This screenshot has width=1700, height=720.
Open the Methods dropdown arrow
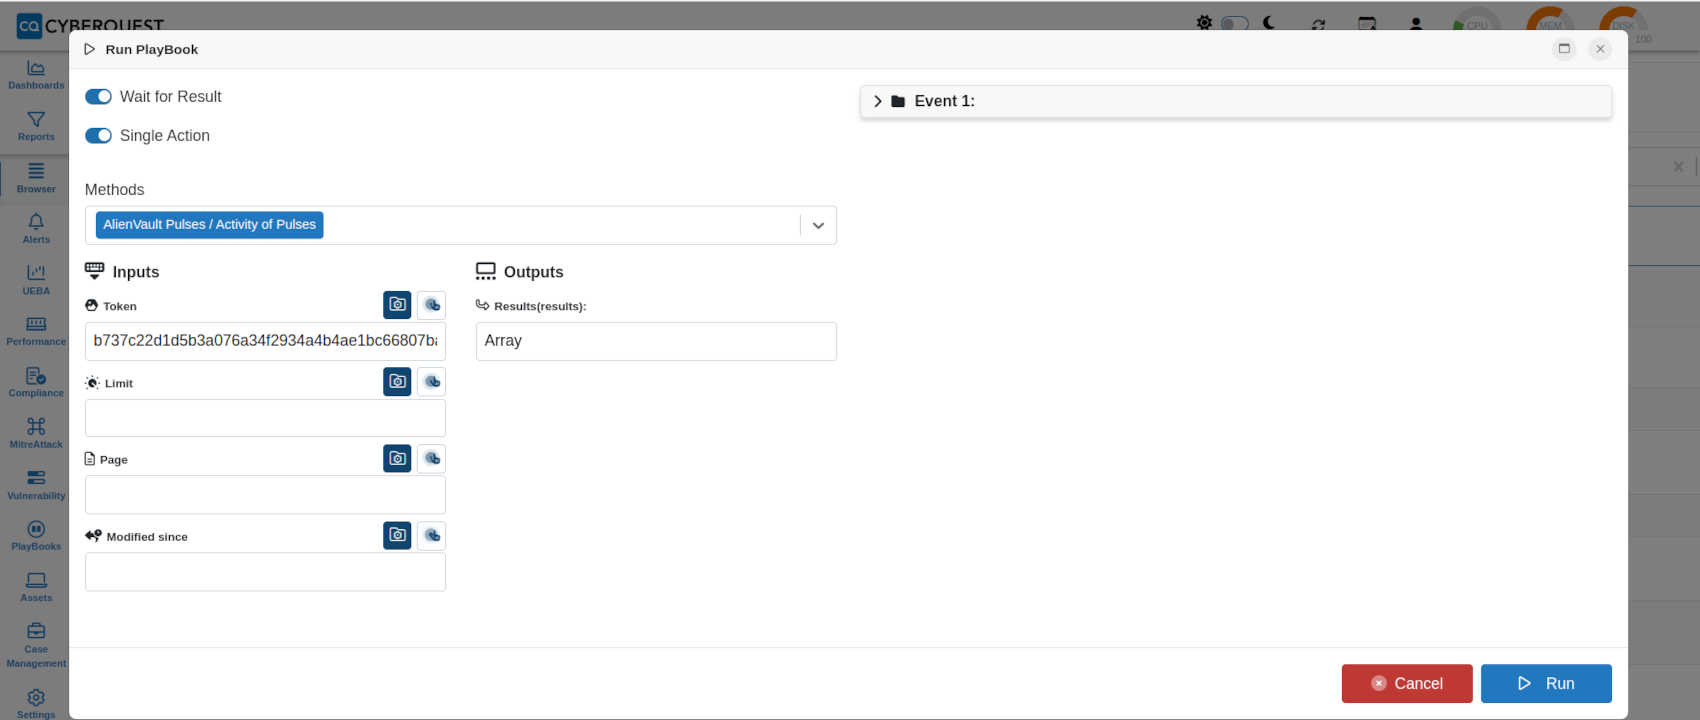point(818,225)
